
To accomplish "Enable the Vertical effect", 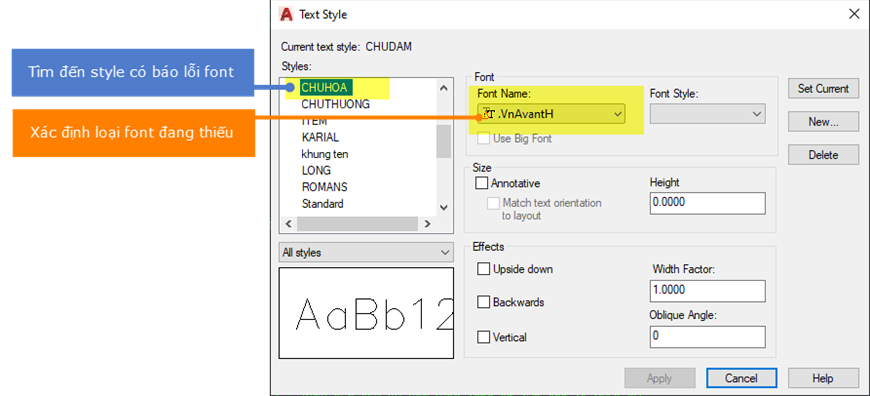I will pos(484,337).
